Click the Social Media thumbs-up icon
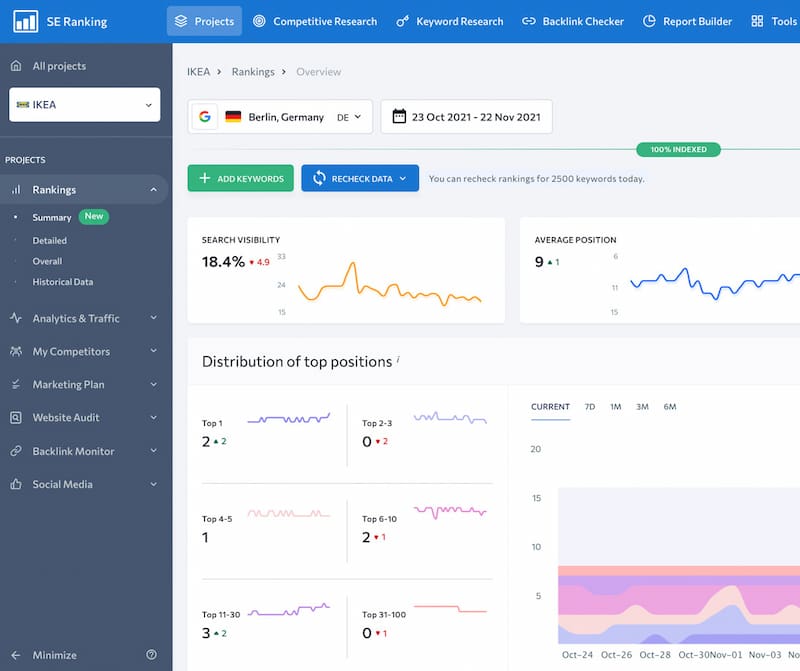This screenshot has height=671, width=800. [x=16, y=484]
